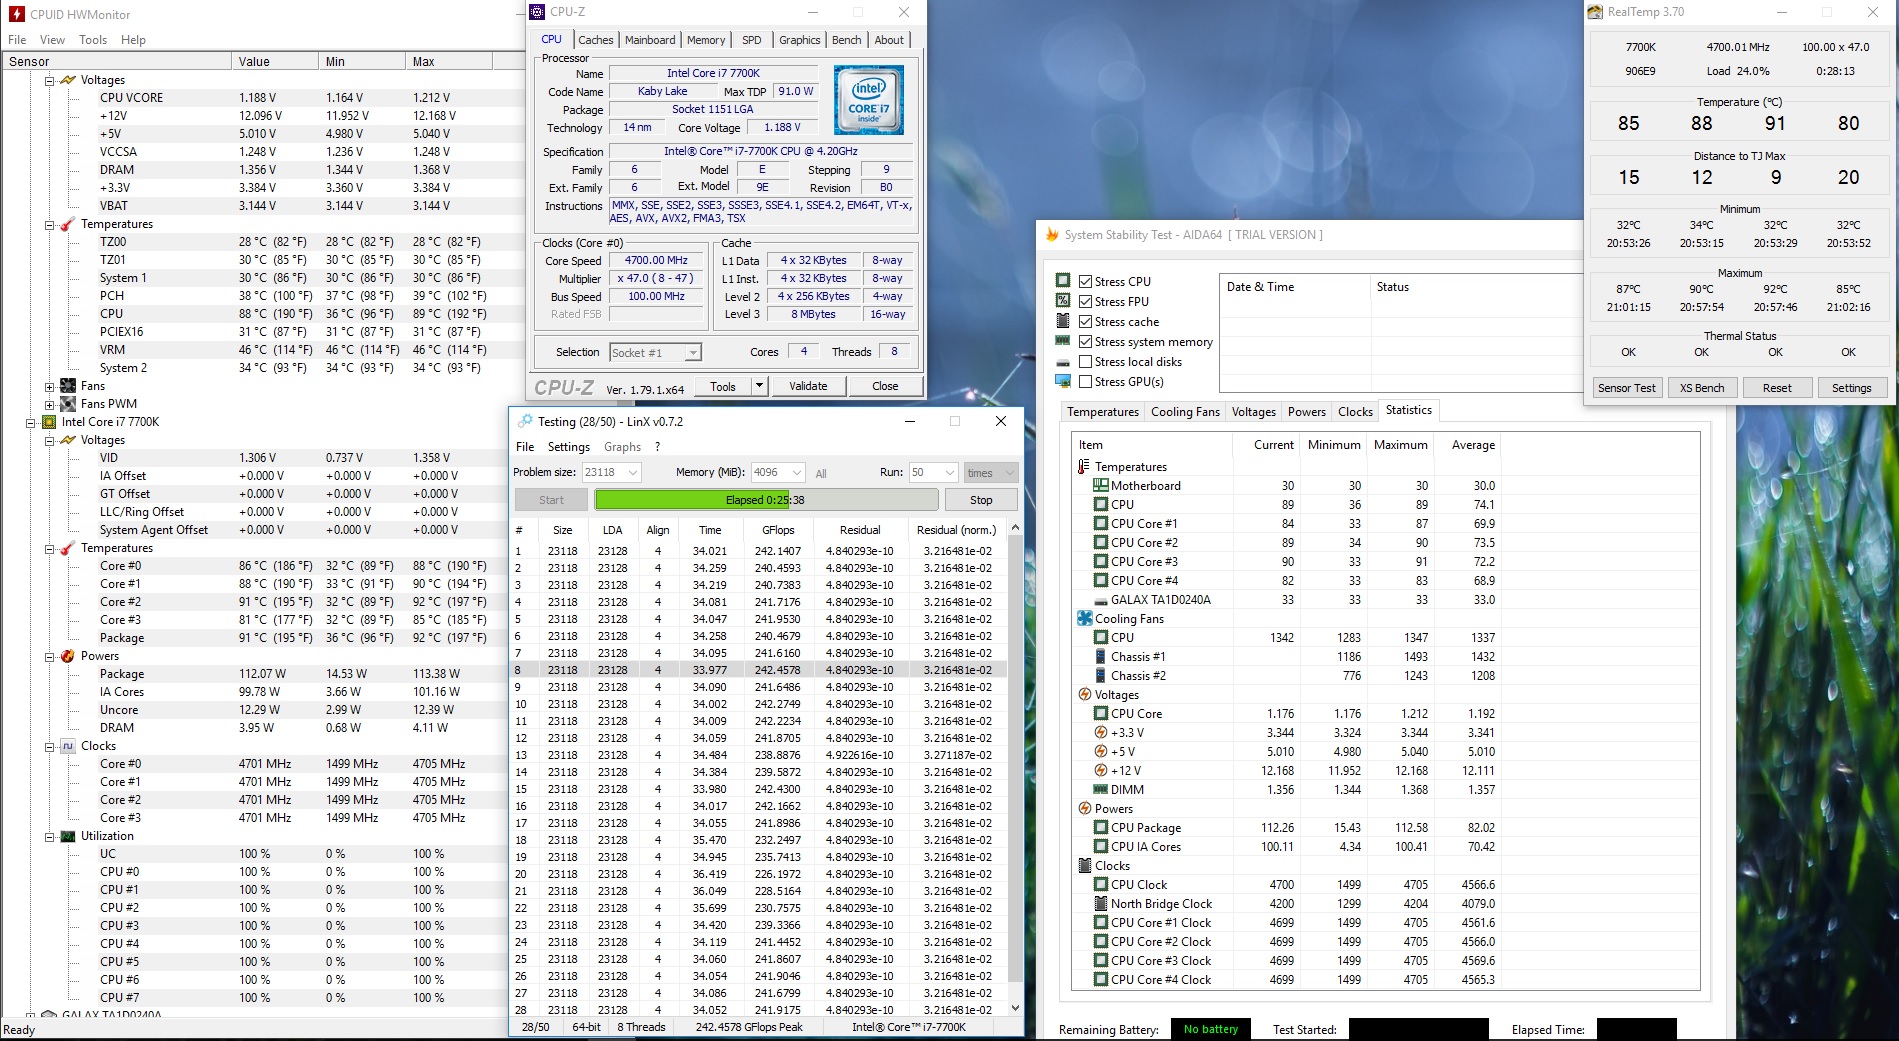Expand the Fans node in HWMonitor
This screenshot has height=1041, width=1899.
pos(49,386)
